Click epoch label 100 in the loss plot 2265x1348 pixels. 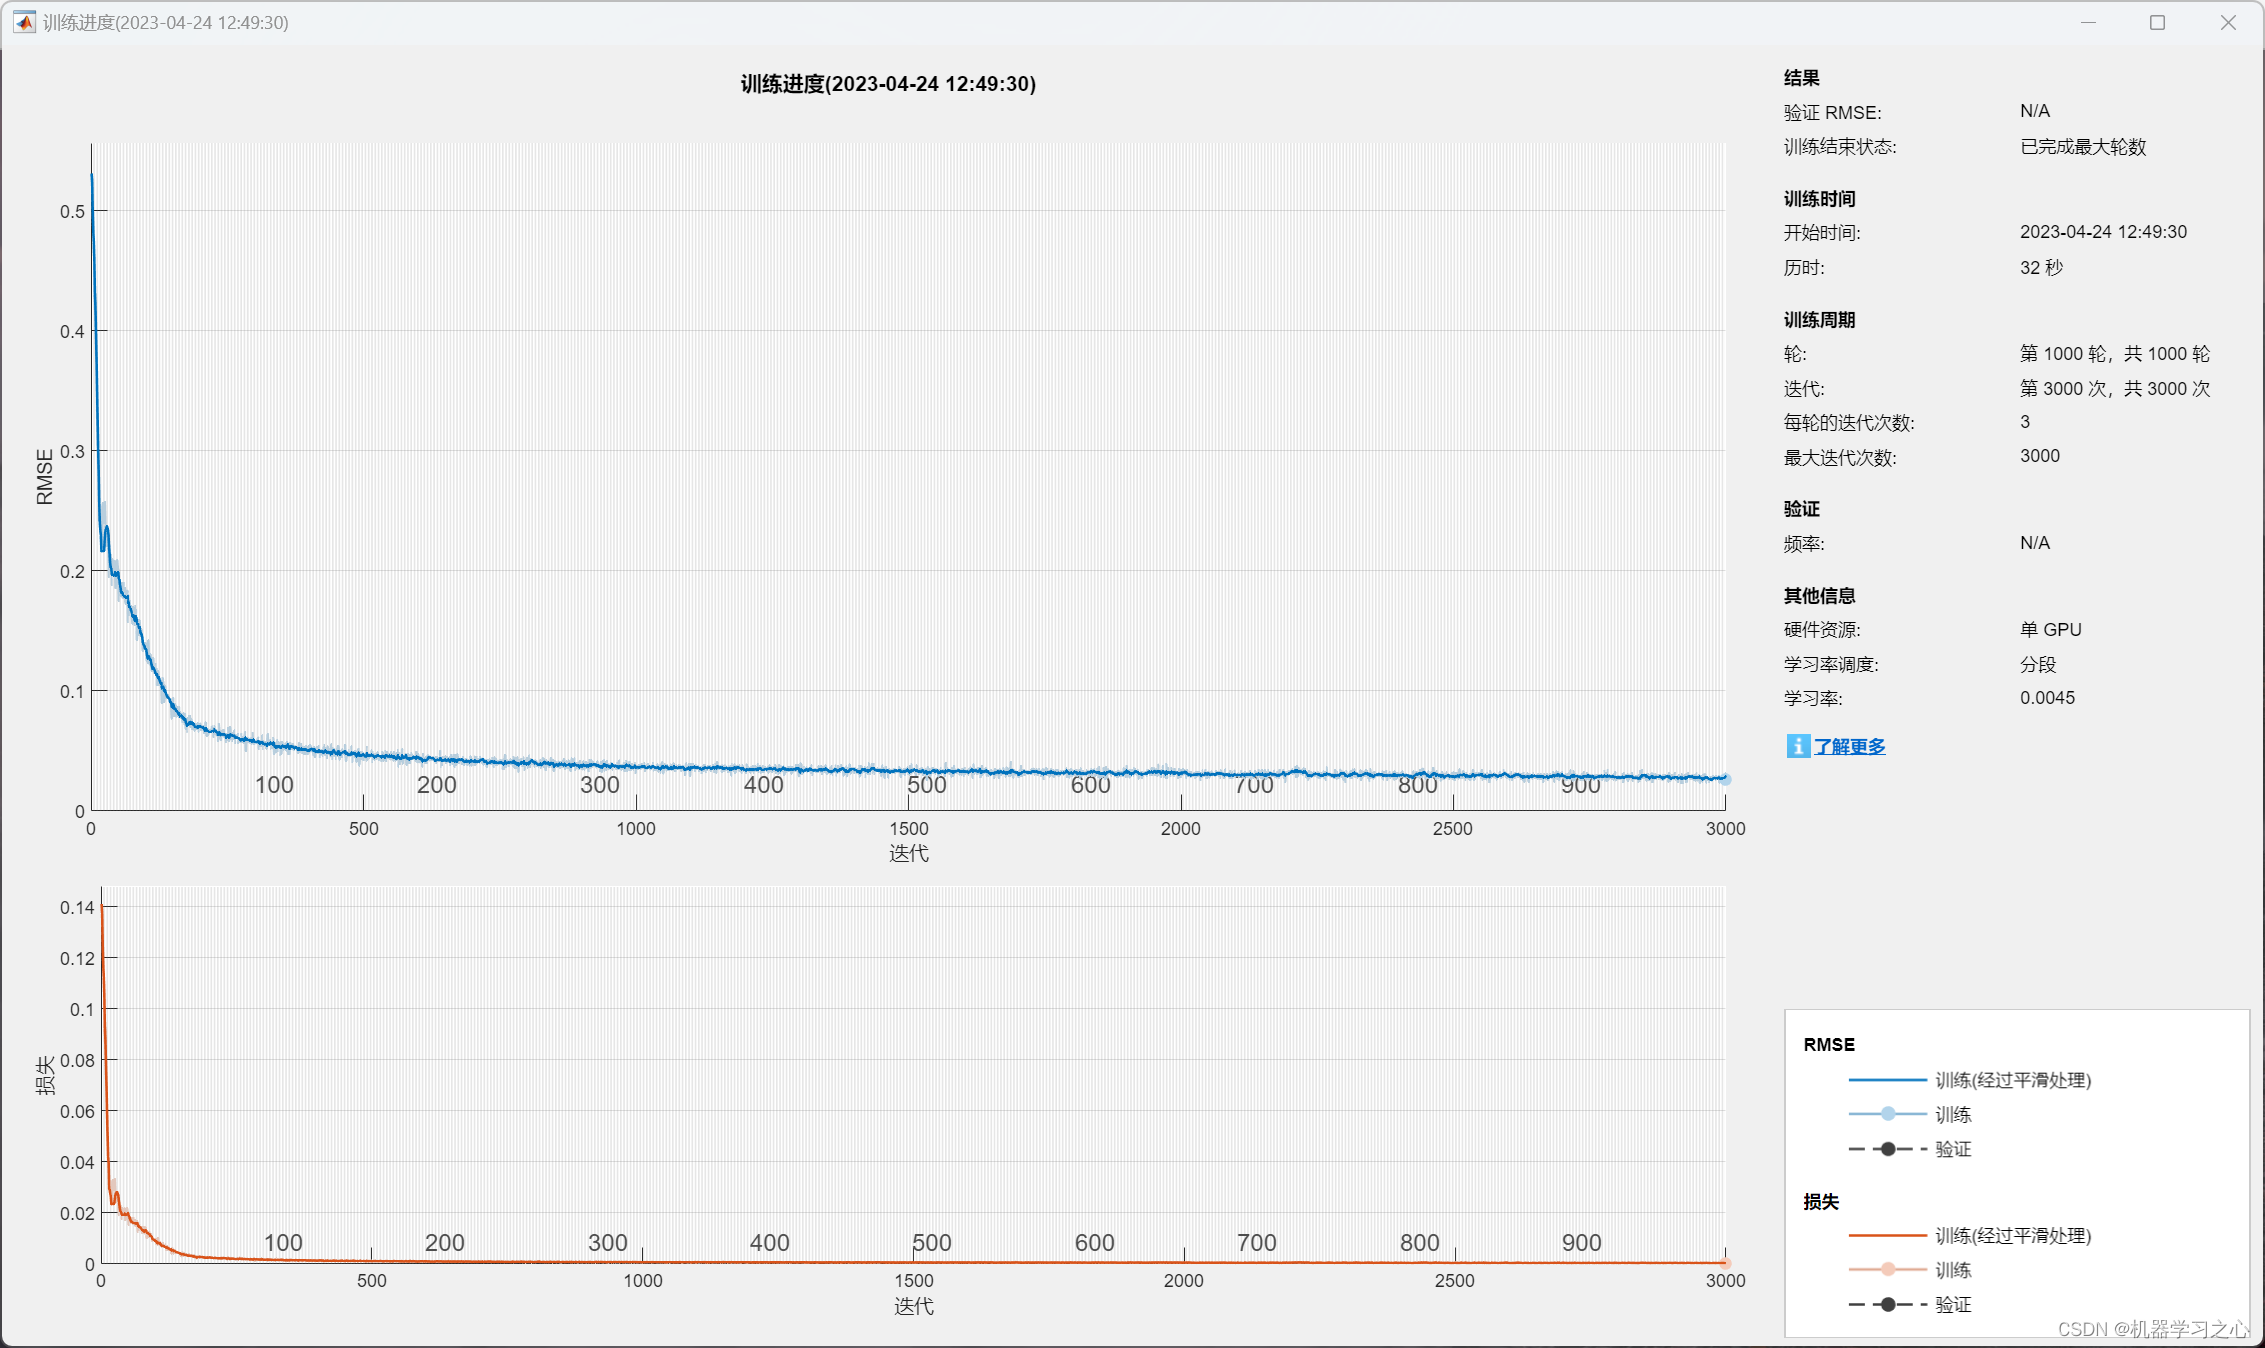(283, 1243)
